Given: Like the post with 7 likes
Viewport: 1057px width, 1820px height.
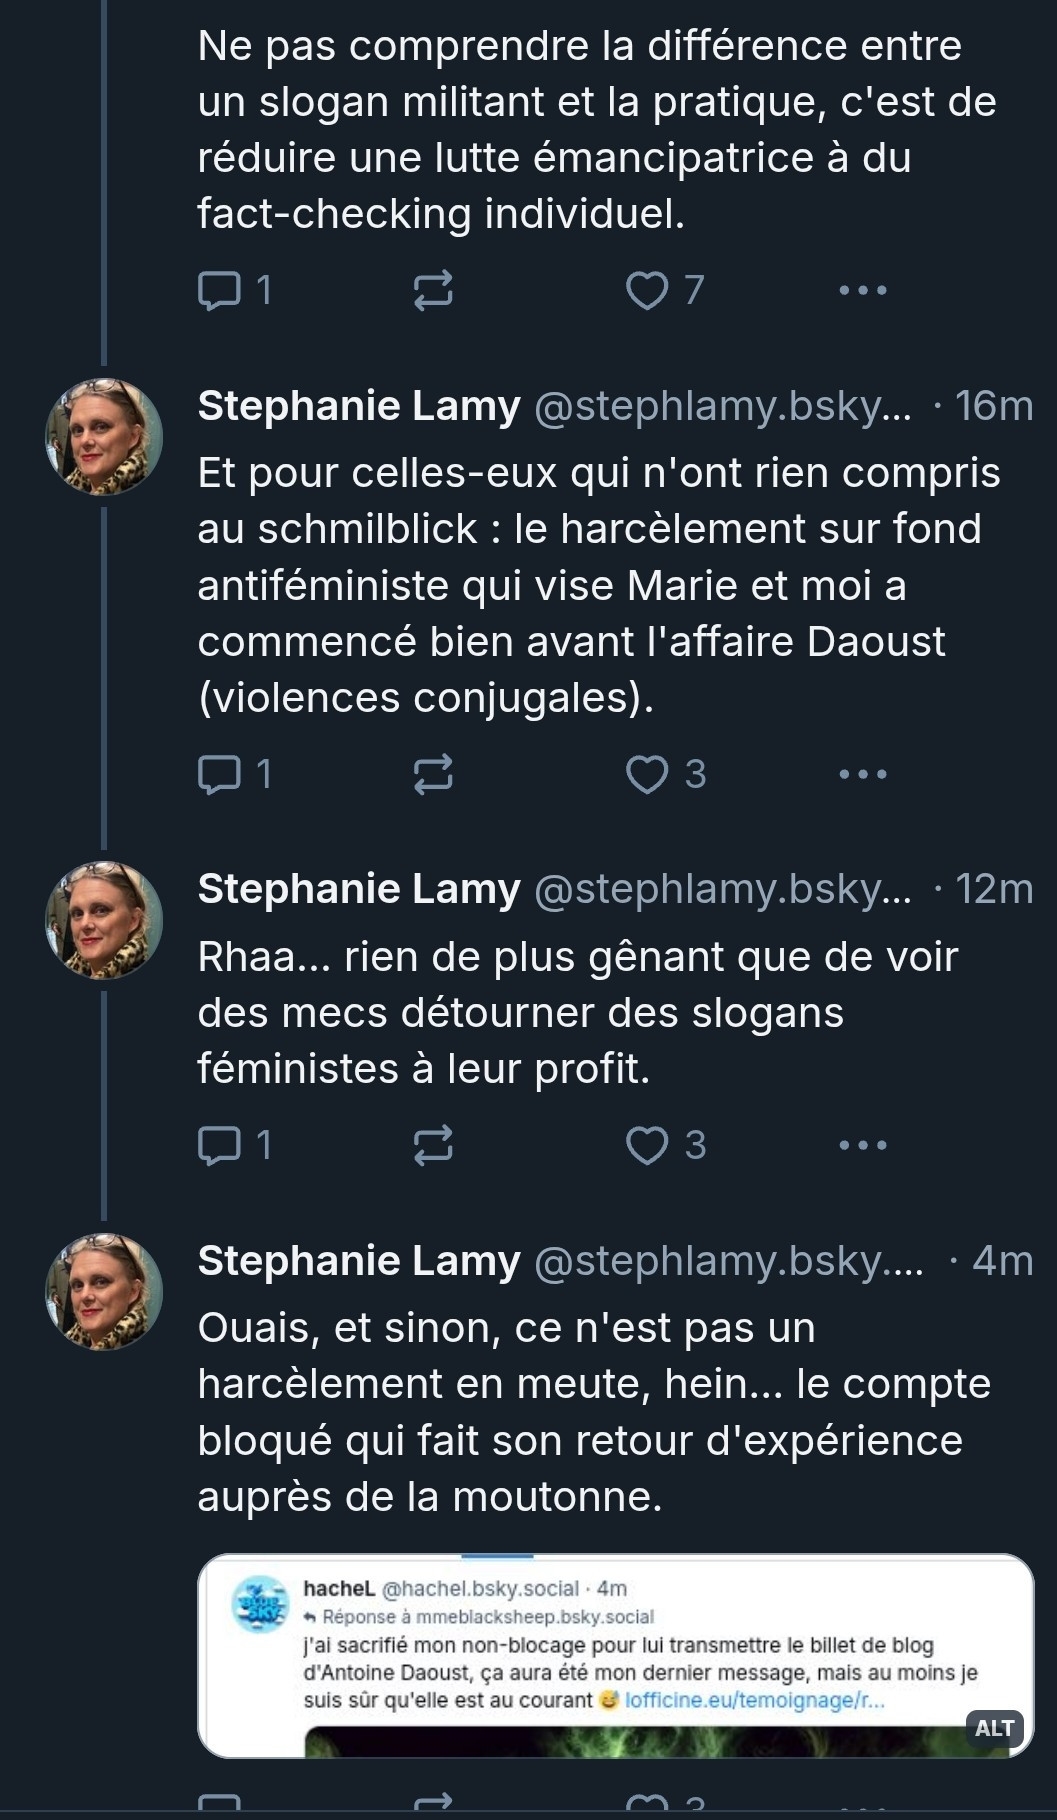Looking at the screenshot, I should (x=647, y=290).
